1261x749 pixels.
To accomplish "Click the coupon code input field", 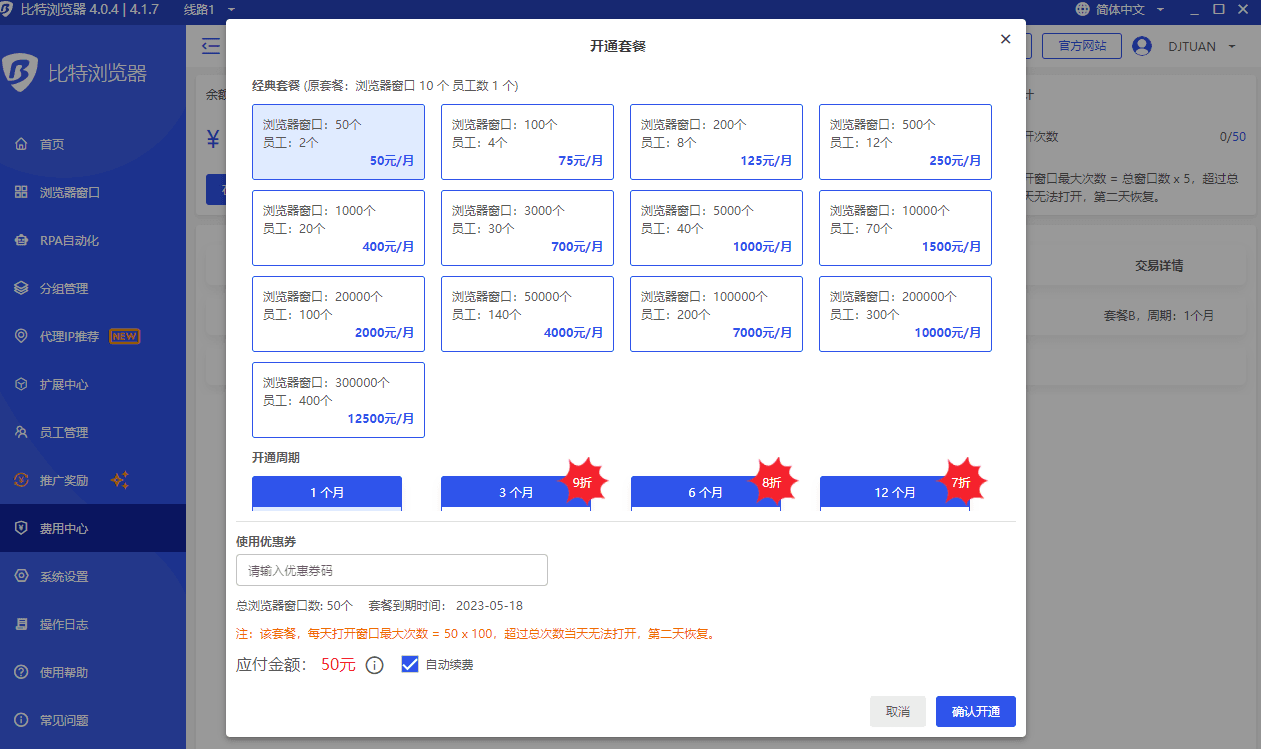I will (391, 569).
